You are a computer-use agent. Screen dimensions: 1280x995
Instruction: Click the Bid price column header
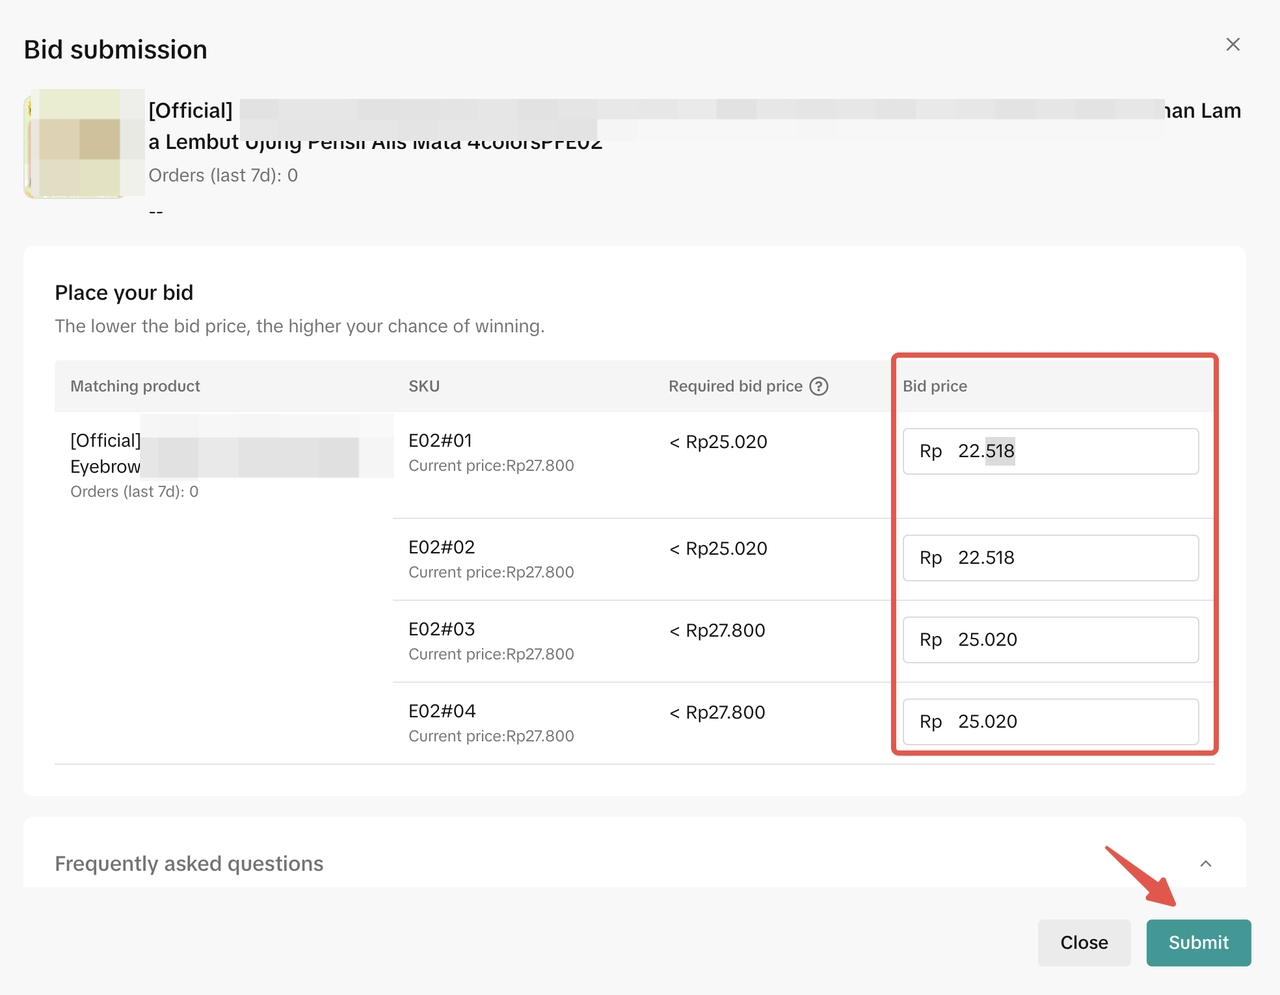tap(935, 386)
